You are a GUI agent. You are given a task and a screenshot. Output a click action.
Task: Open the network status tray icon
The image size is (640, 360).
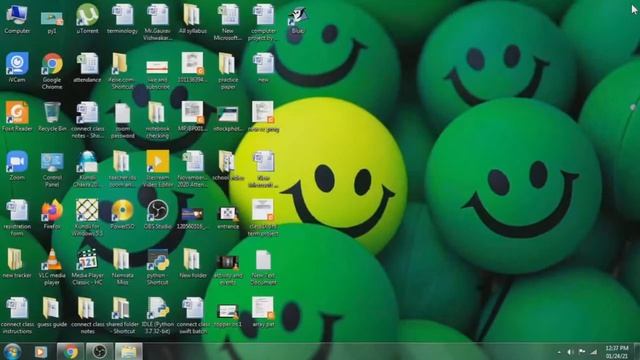click(594, 352)
